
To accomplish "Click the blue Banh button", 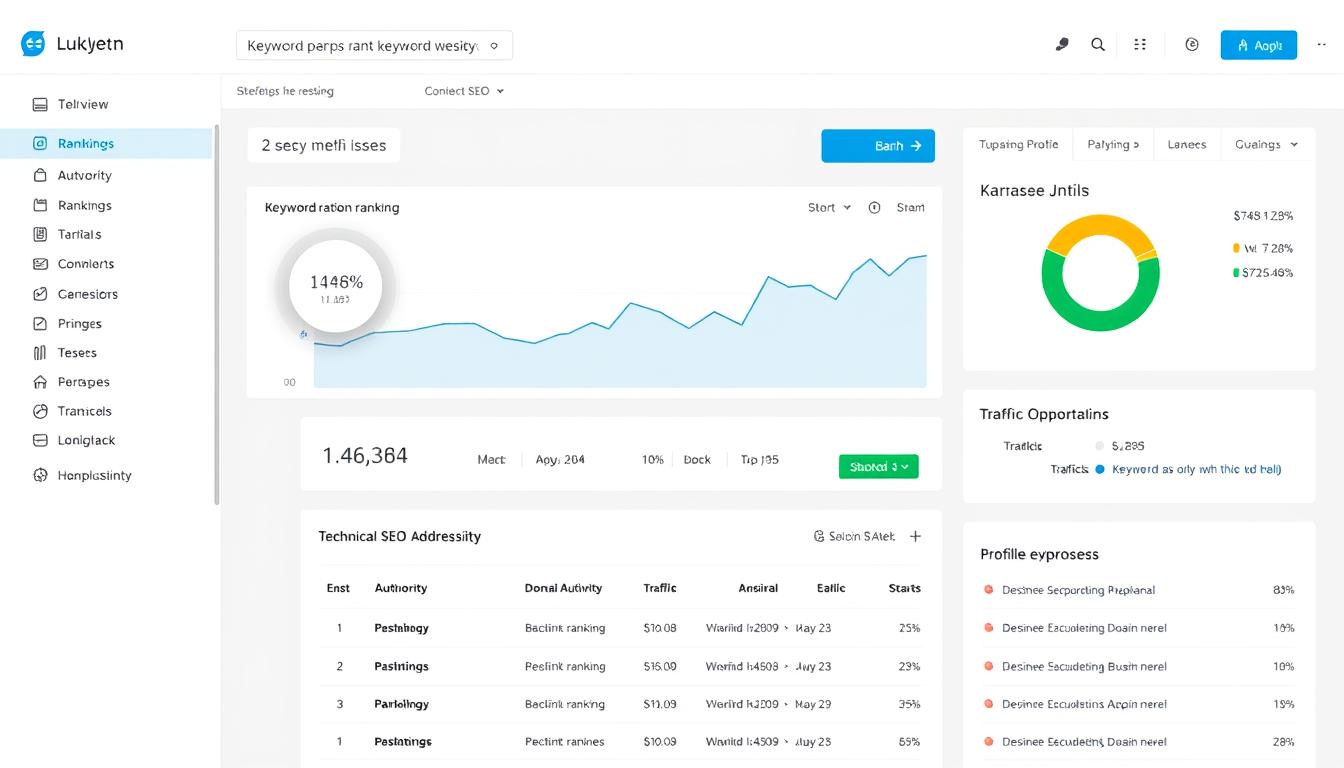I will coord(878,146).
